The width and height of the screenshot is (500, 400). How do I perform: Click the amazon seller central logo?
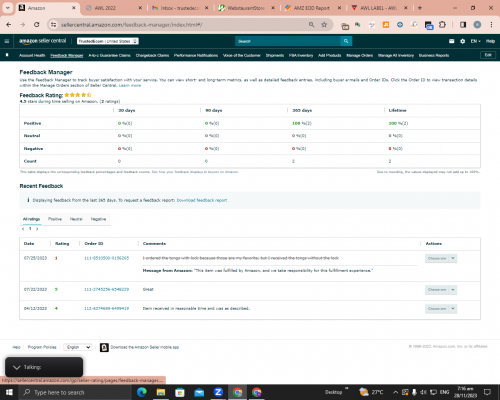43,41
